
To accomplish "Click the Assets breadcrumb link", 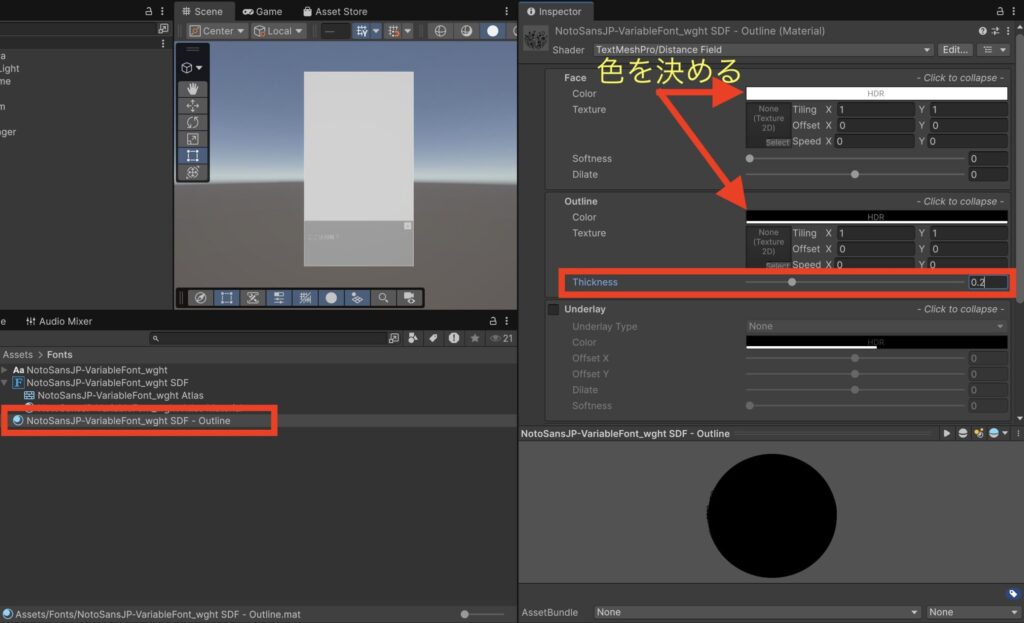I will coord(18,355).
